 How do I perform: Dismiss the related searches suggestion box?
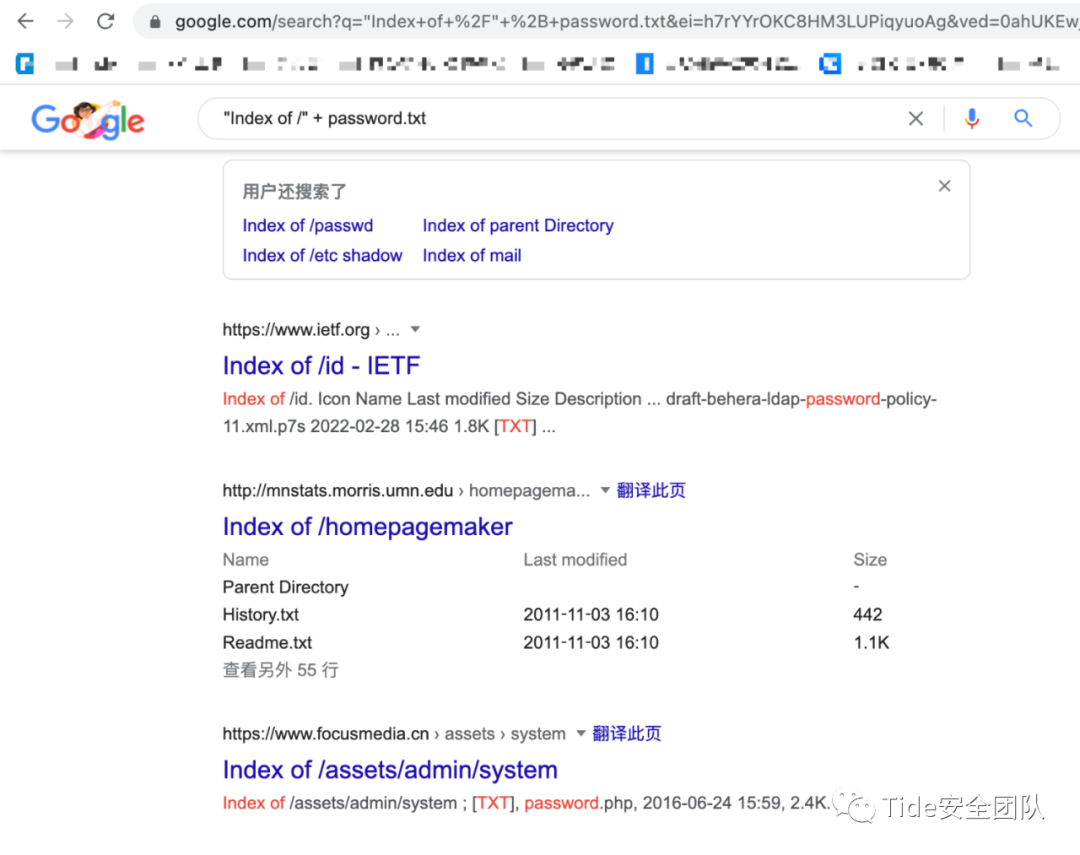(x=944, y=185)
